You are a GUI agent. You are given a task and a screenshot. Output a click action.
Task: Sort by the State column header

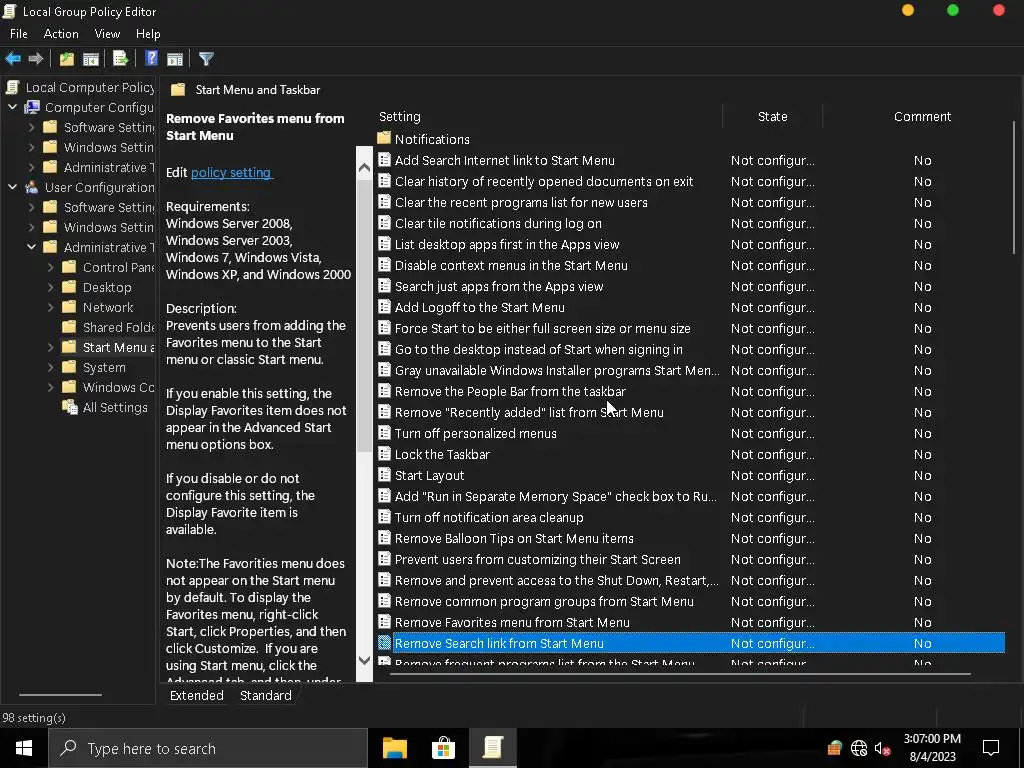773,116
